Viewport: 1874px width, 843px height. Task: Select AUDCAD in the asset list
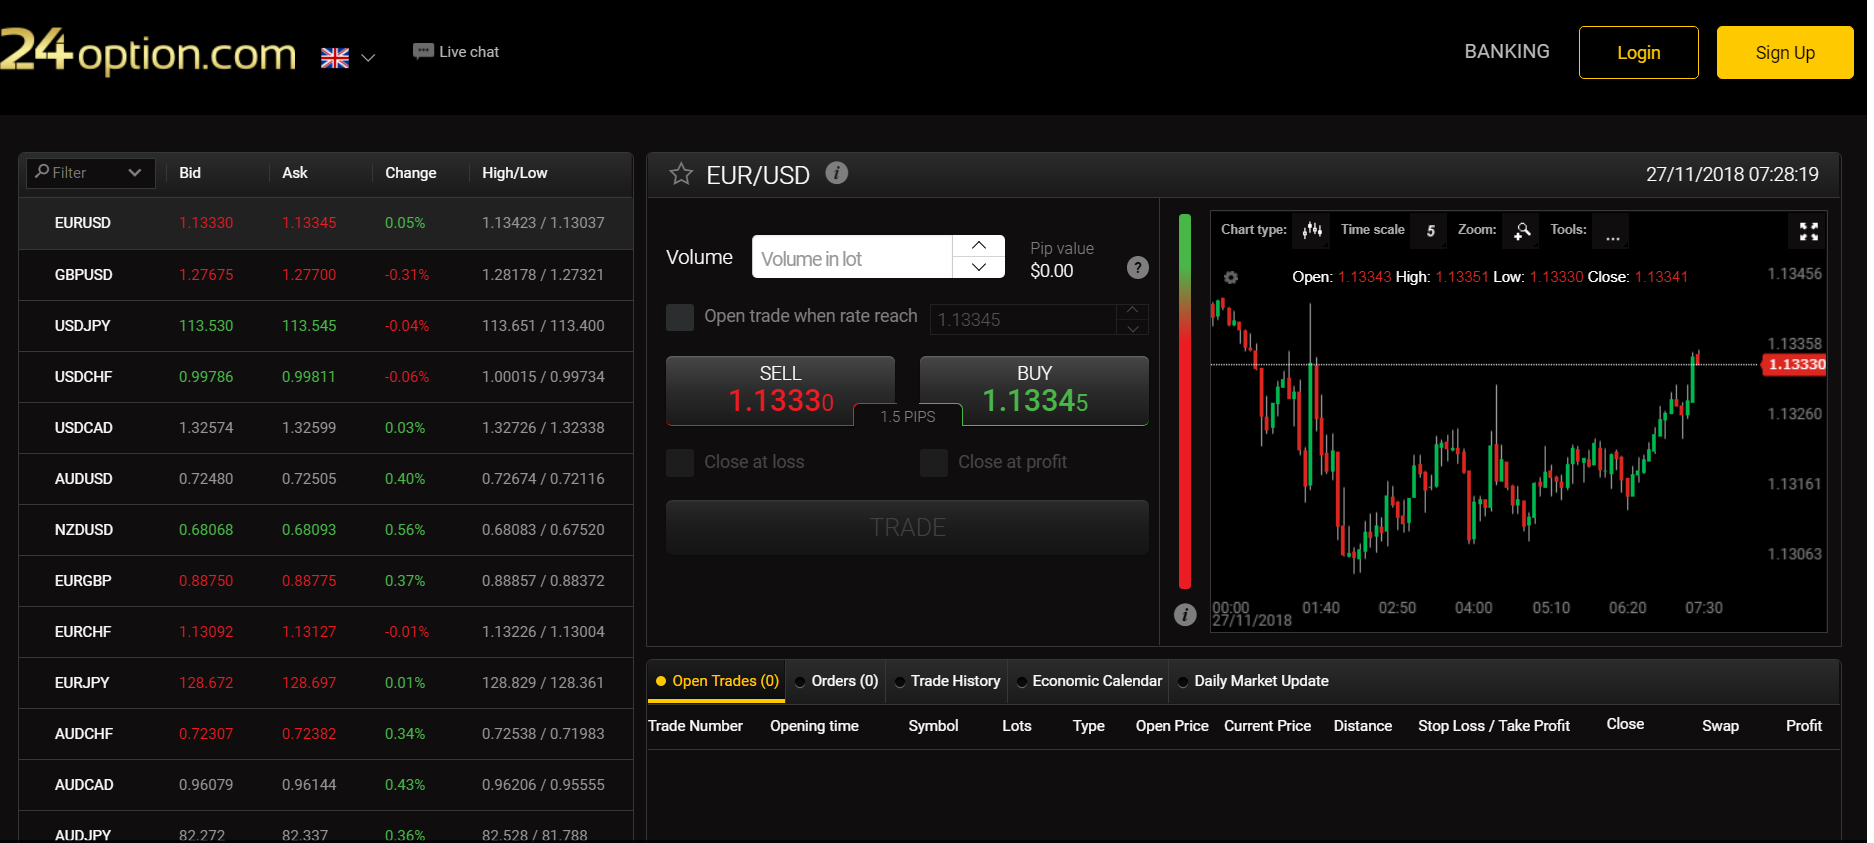(x=326, y=785)
